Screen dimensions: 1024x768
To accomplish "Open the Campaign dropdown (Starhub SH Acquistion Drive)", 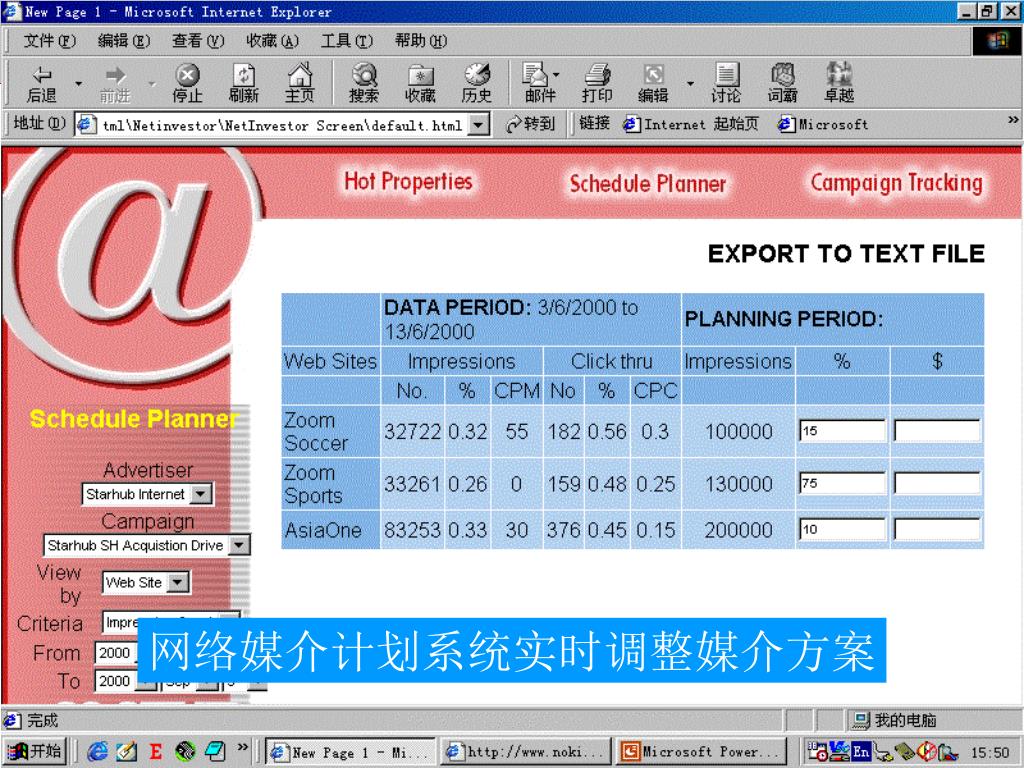I will [x=240, y=545].
